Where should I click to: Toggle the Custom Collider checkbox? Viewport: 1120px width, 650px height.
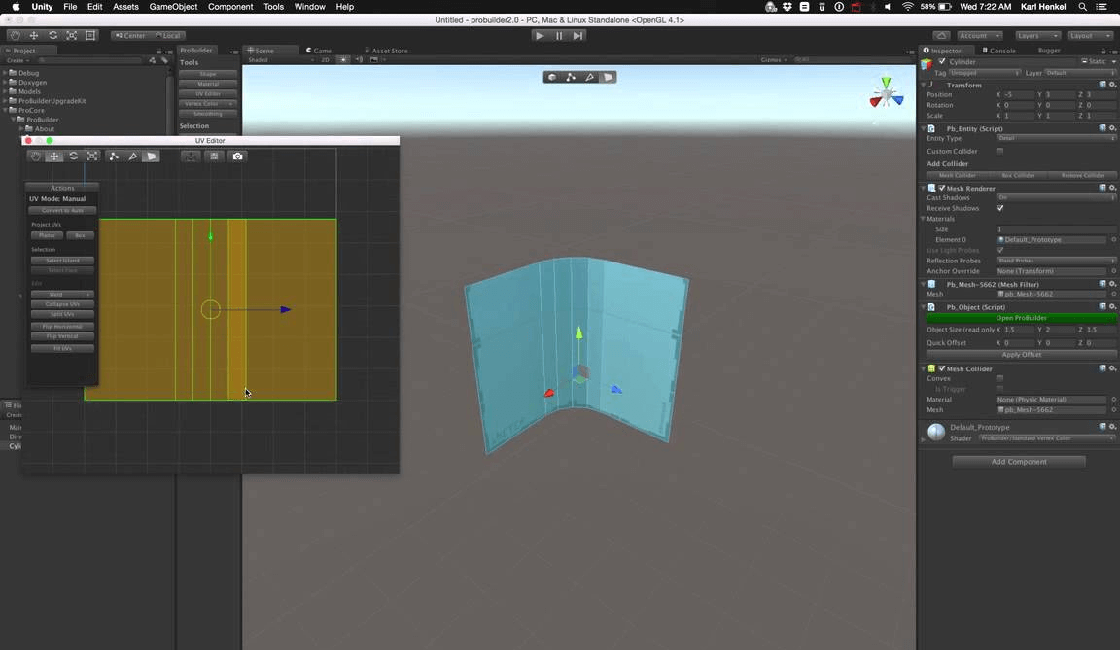point(1000,151)
